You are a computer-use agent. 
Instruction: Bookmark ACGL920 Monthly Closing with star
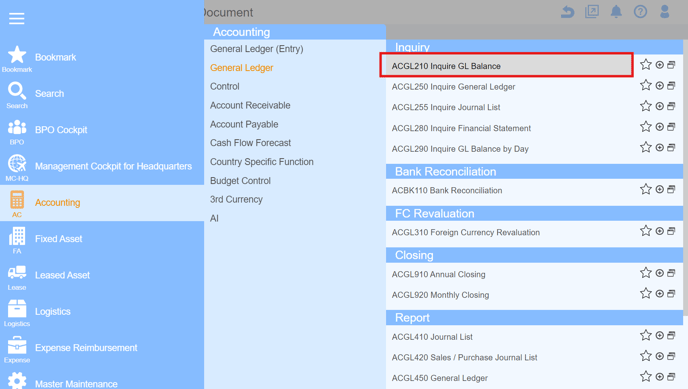pos(645,293)
